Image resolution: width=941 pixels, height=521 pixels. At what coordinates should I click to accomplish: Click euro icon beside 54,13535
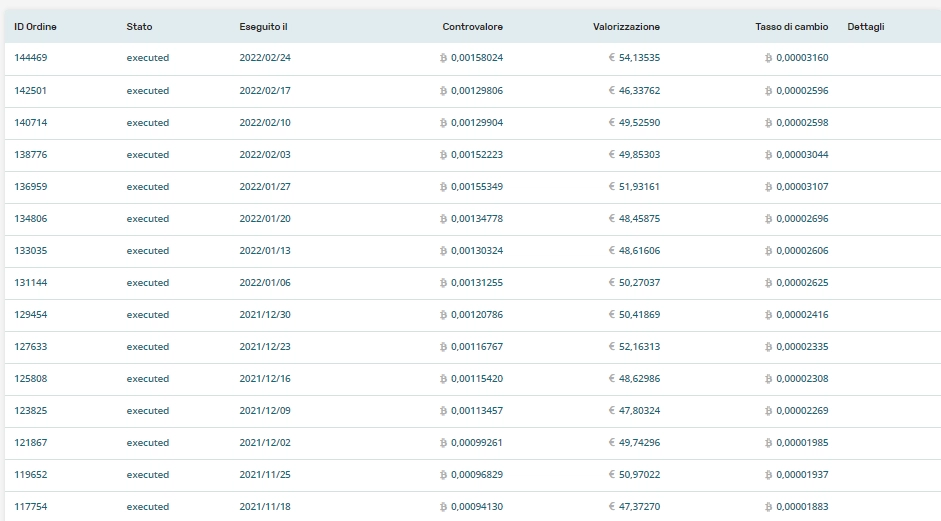(612, 58)
